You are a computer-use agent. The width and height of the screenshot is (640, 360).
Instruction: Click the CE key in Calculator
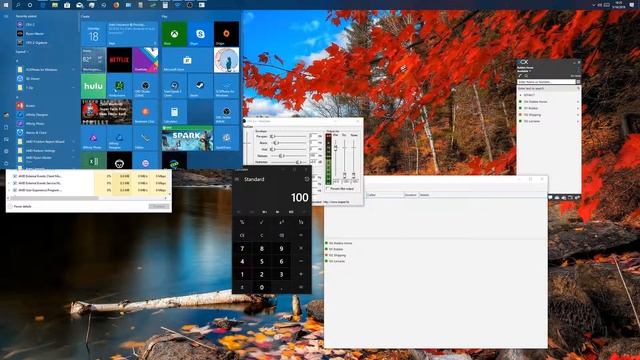pyautogui.click(x=242, y=235)
